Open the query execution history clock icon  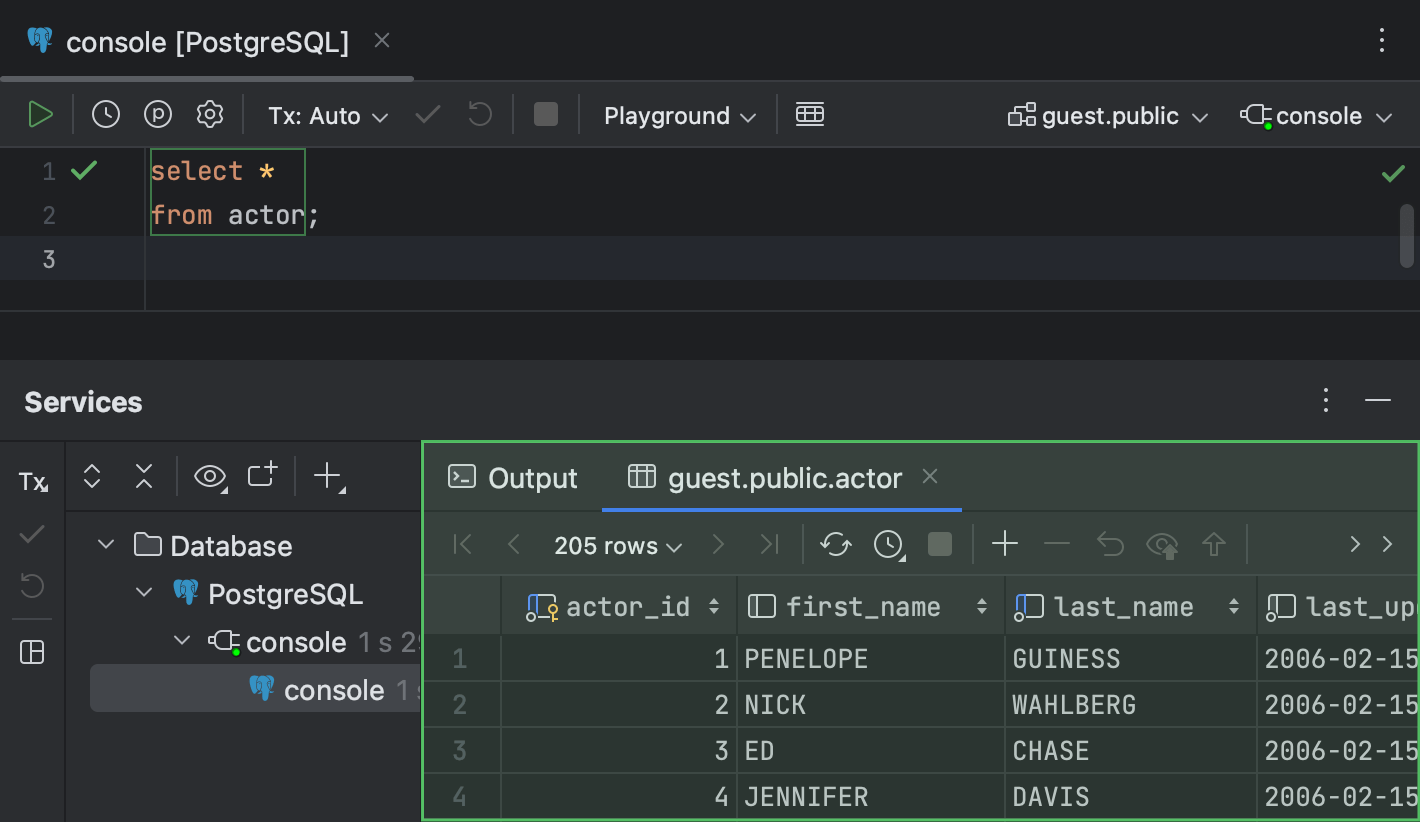click(x=106, y=114)
